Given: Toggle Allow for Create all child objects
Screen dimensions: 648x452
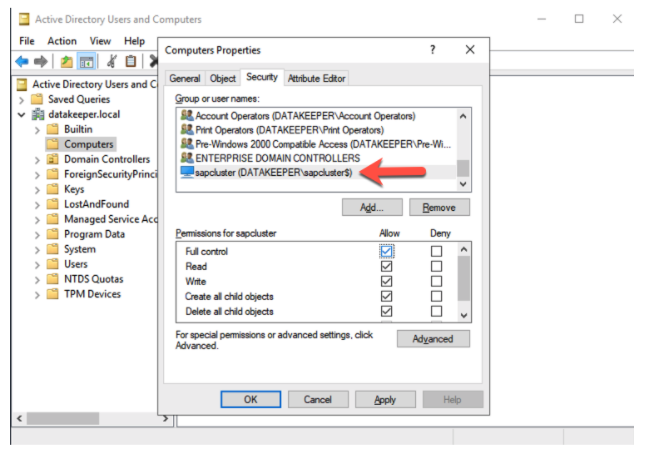Looking at the screenshot, I should tap(386, 296).
